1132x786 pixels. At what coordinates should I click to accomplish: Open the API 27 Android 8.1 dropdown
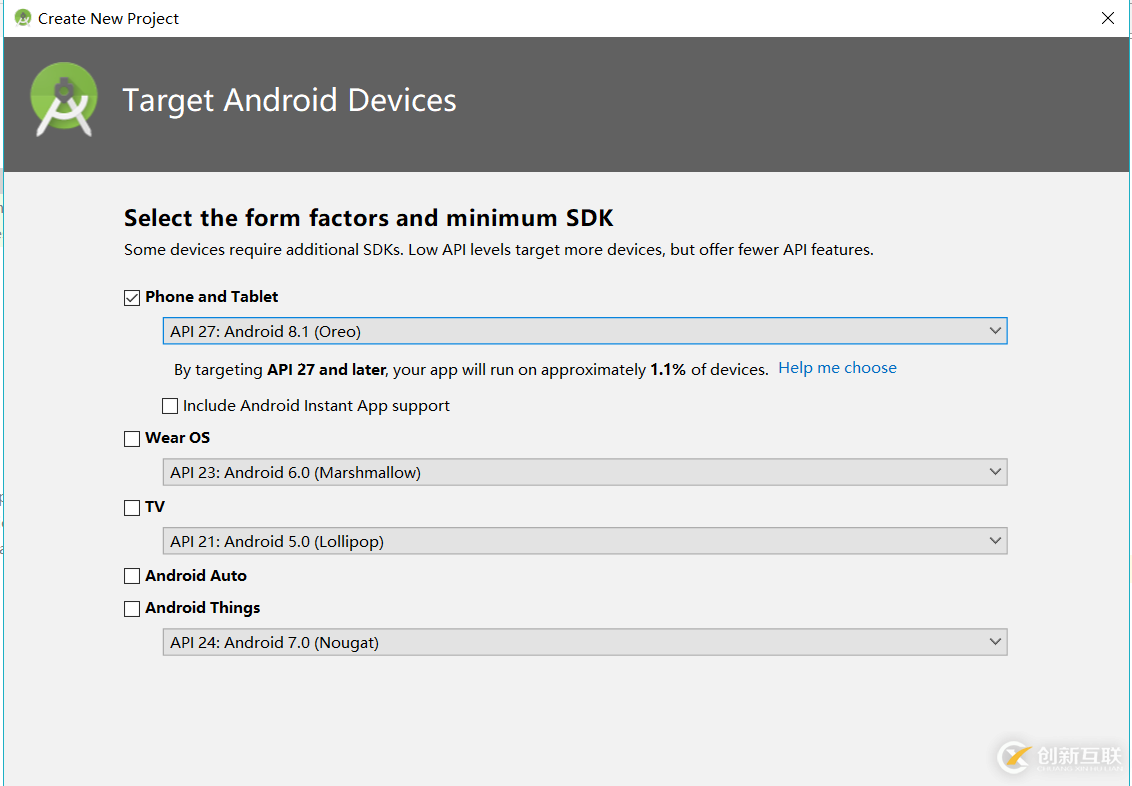click(585, 330)
